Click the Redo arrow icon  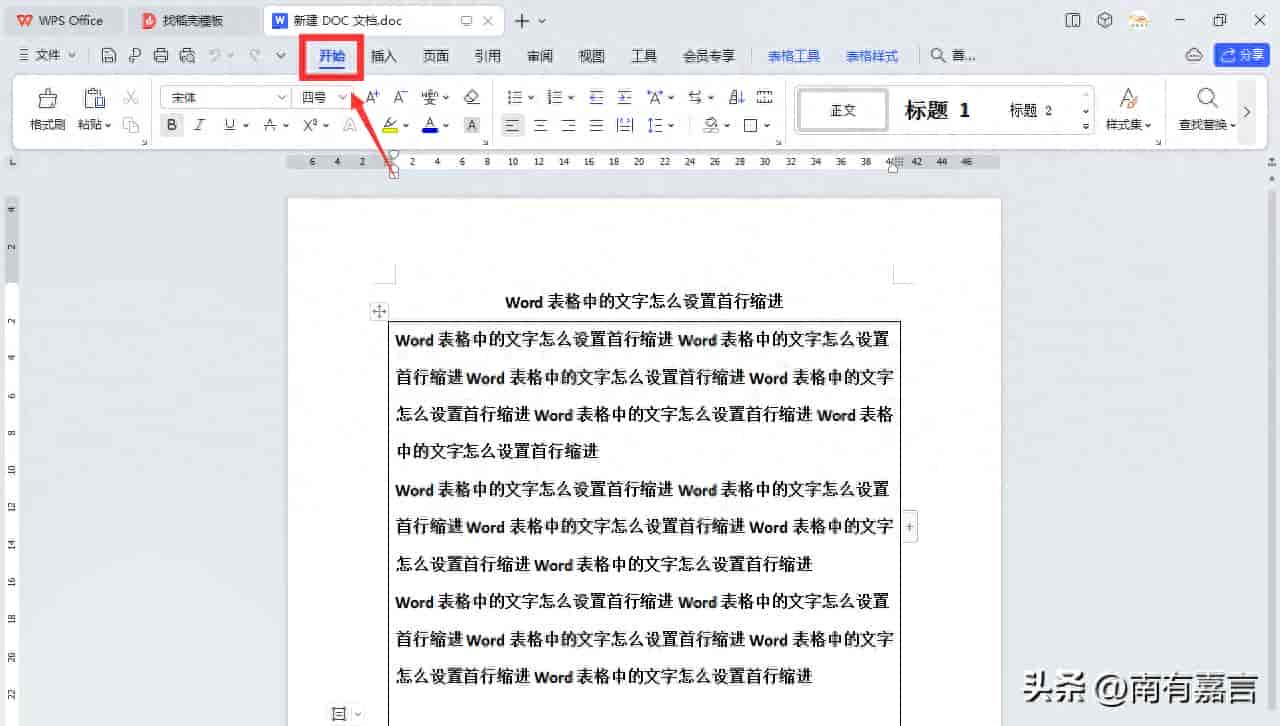tap(255, 56)
